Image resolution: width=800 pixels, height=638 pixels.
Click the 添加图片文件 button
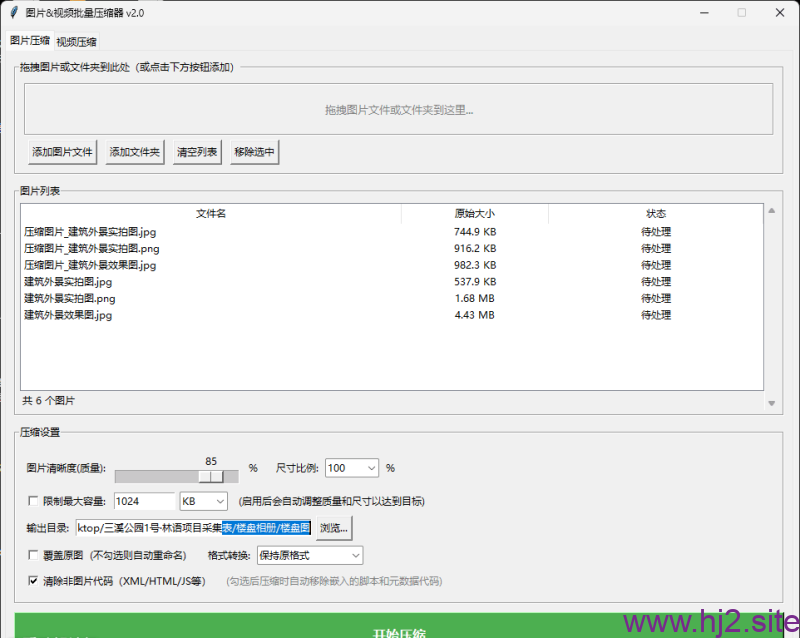coord(62,152)
